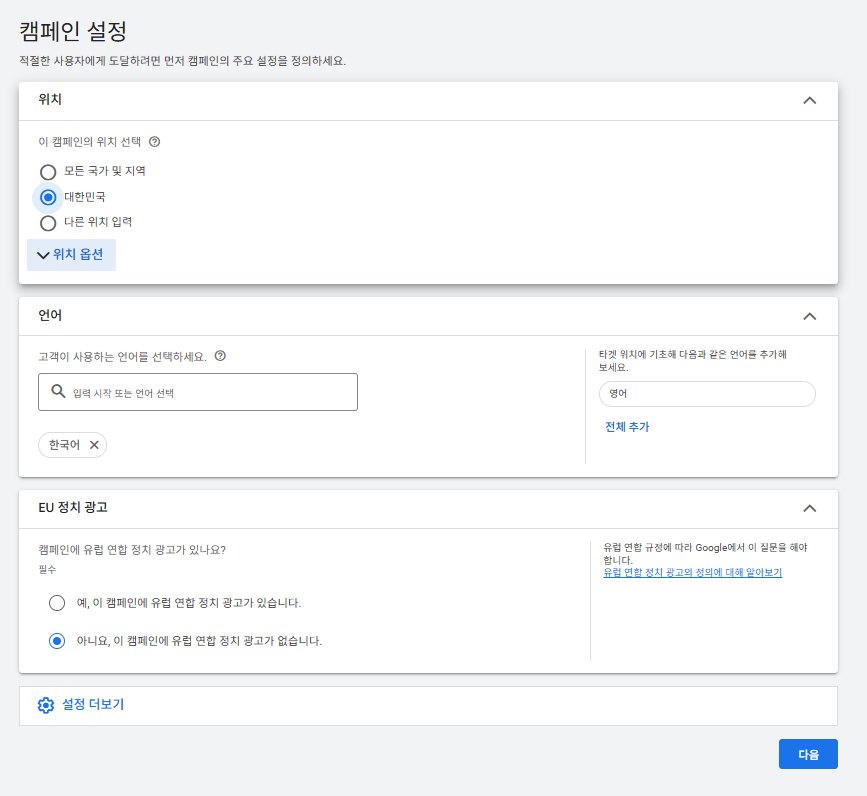The image size is (867, 796).
Task: Click the gear icon for 설정 더보기
Action: click(x=46, y=705)
